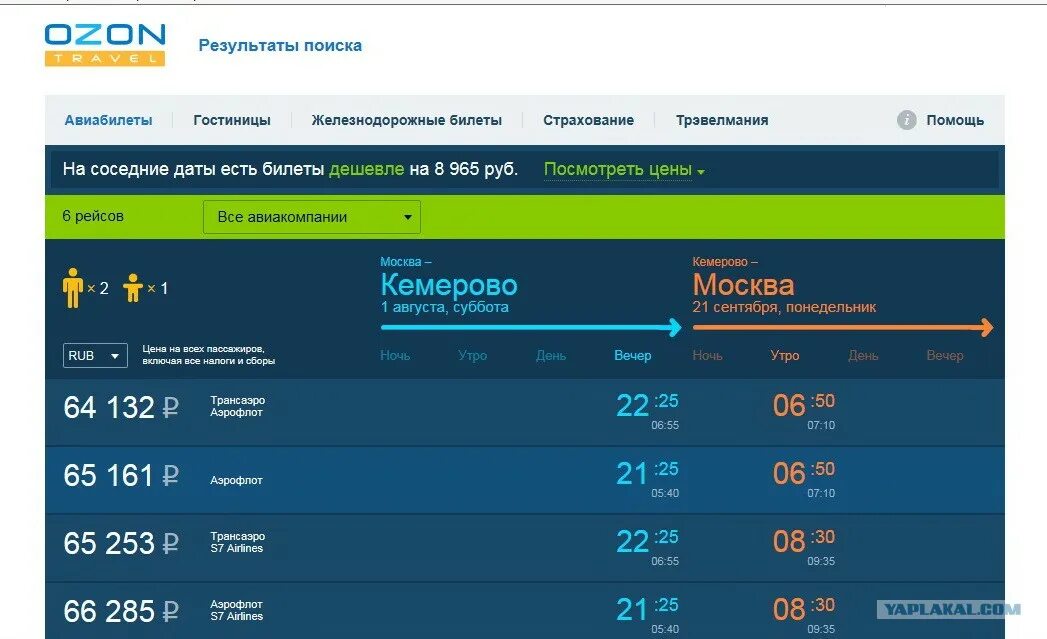
Task: Filter outbound flights by День
Action: tap(551, 355)
